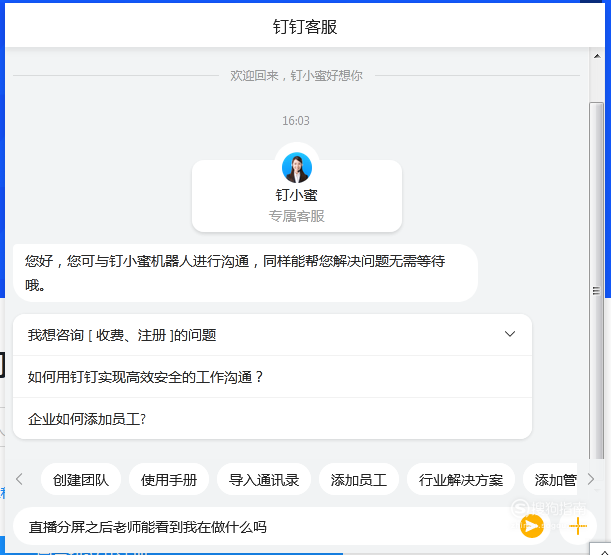Select the 使用手册 quick reply chip
This screenshot has height=555, width=611.
tap(169, 479)
